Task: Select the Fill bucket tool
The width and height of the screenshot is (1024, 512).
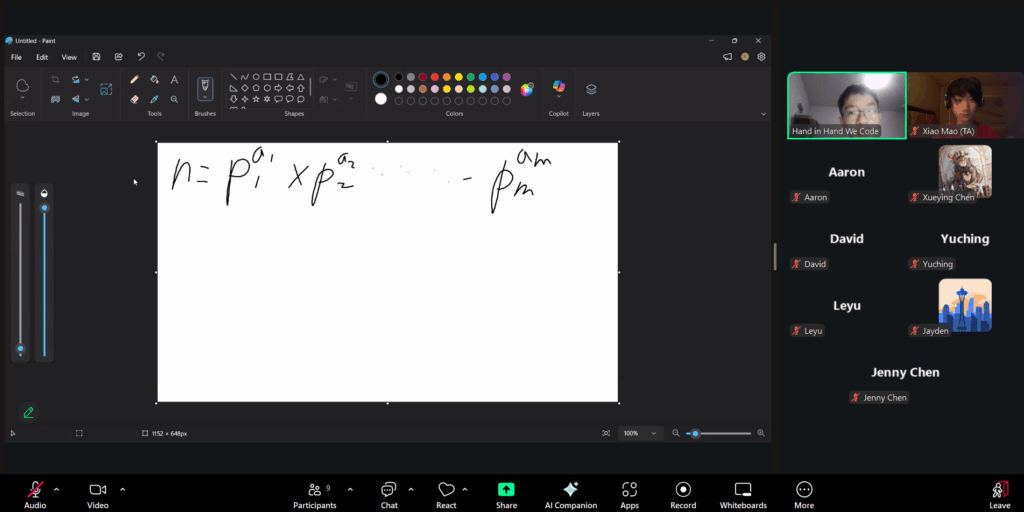Action: [154, 79]
